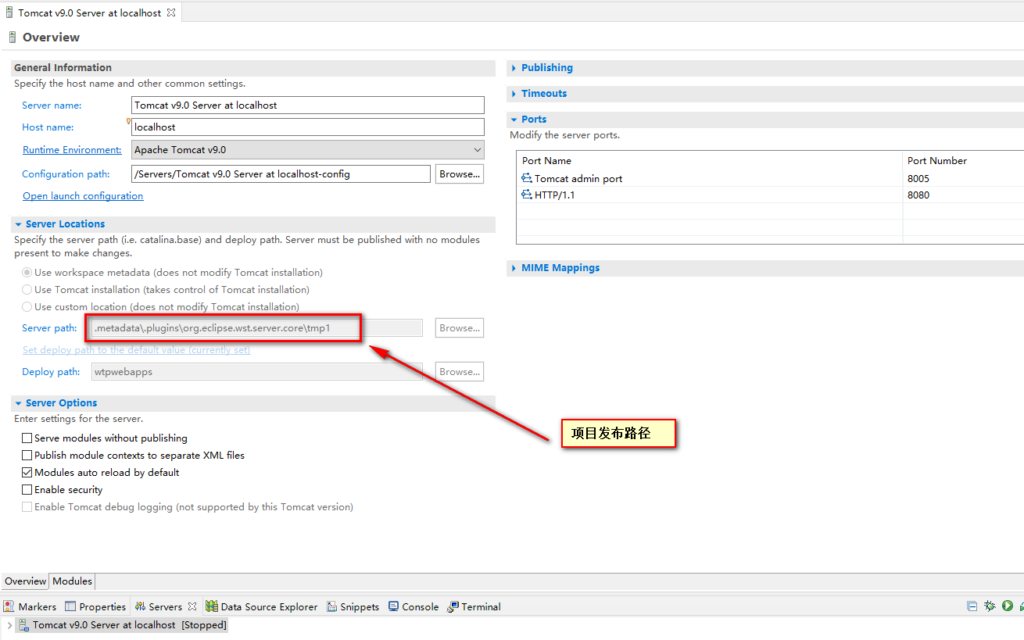Click the Open launch configuration link
The width and height of the screenshot is (1024, 640).
point(83,196)
